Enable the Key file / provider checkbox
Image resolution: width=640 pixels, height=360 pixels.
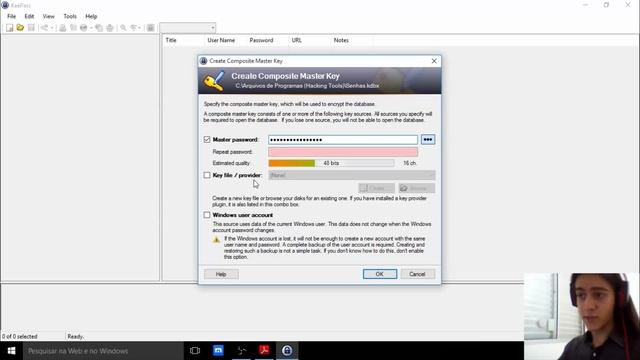point(207,175)
